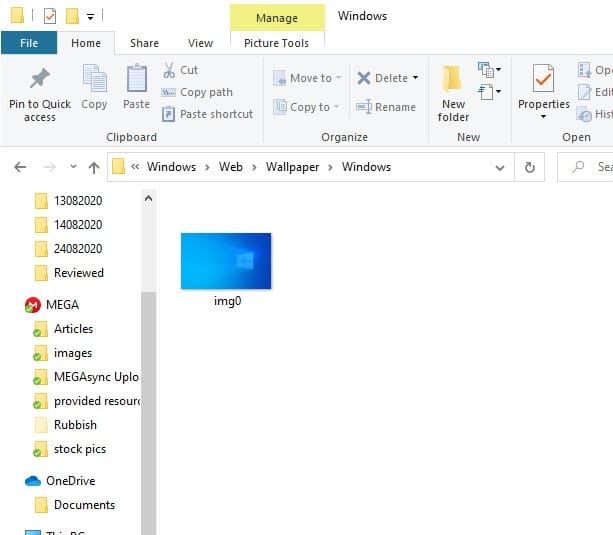Open the Move to menu
613x535 pixels.
pyautogui.click(x=307, y=78)
